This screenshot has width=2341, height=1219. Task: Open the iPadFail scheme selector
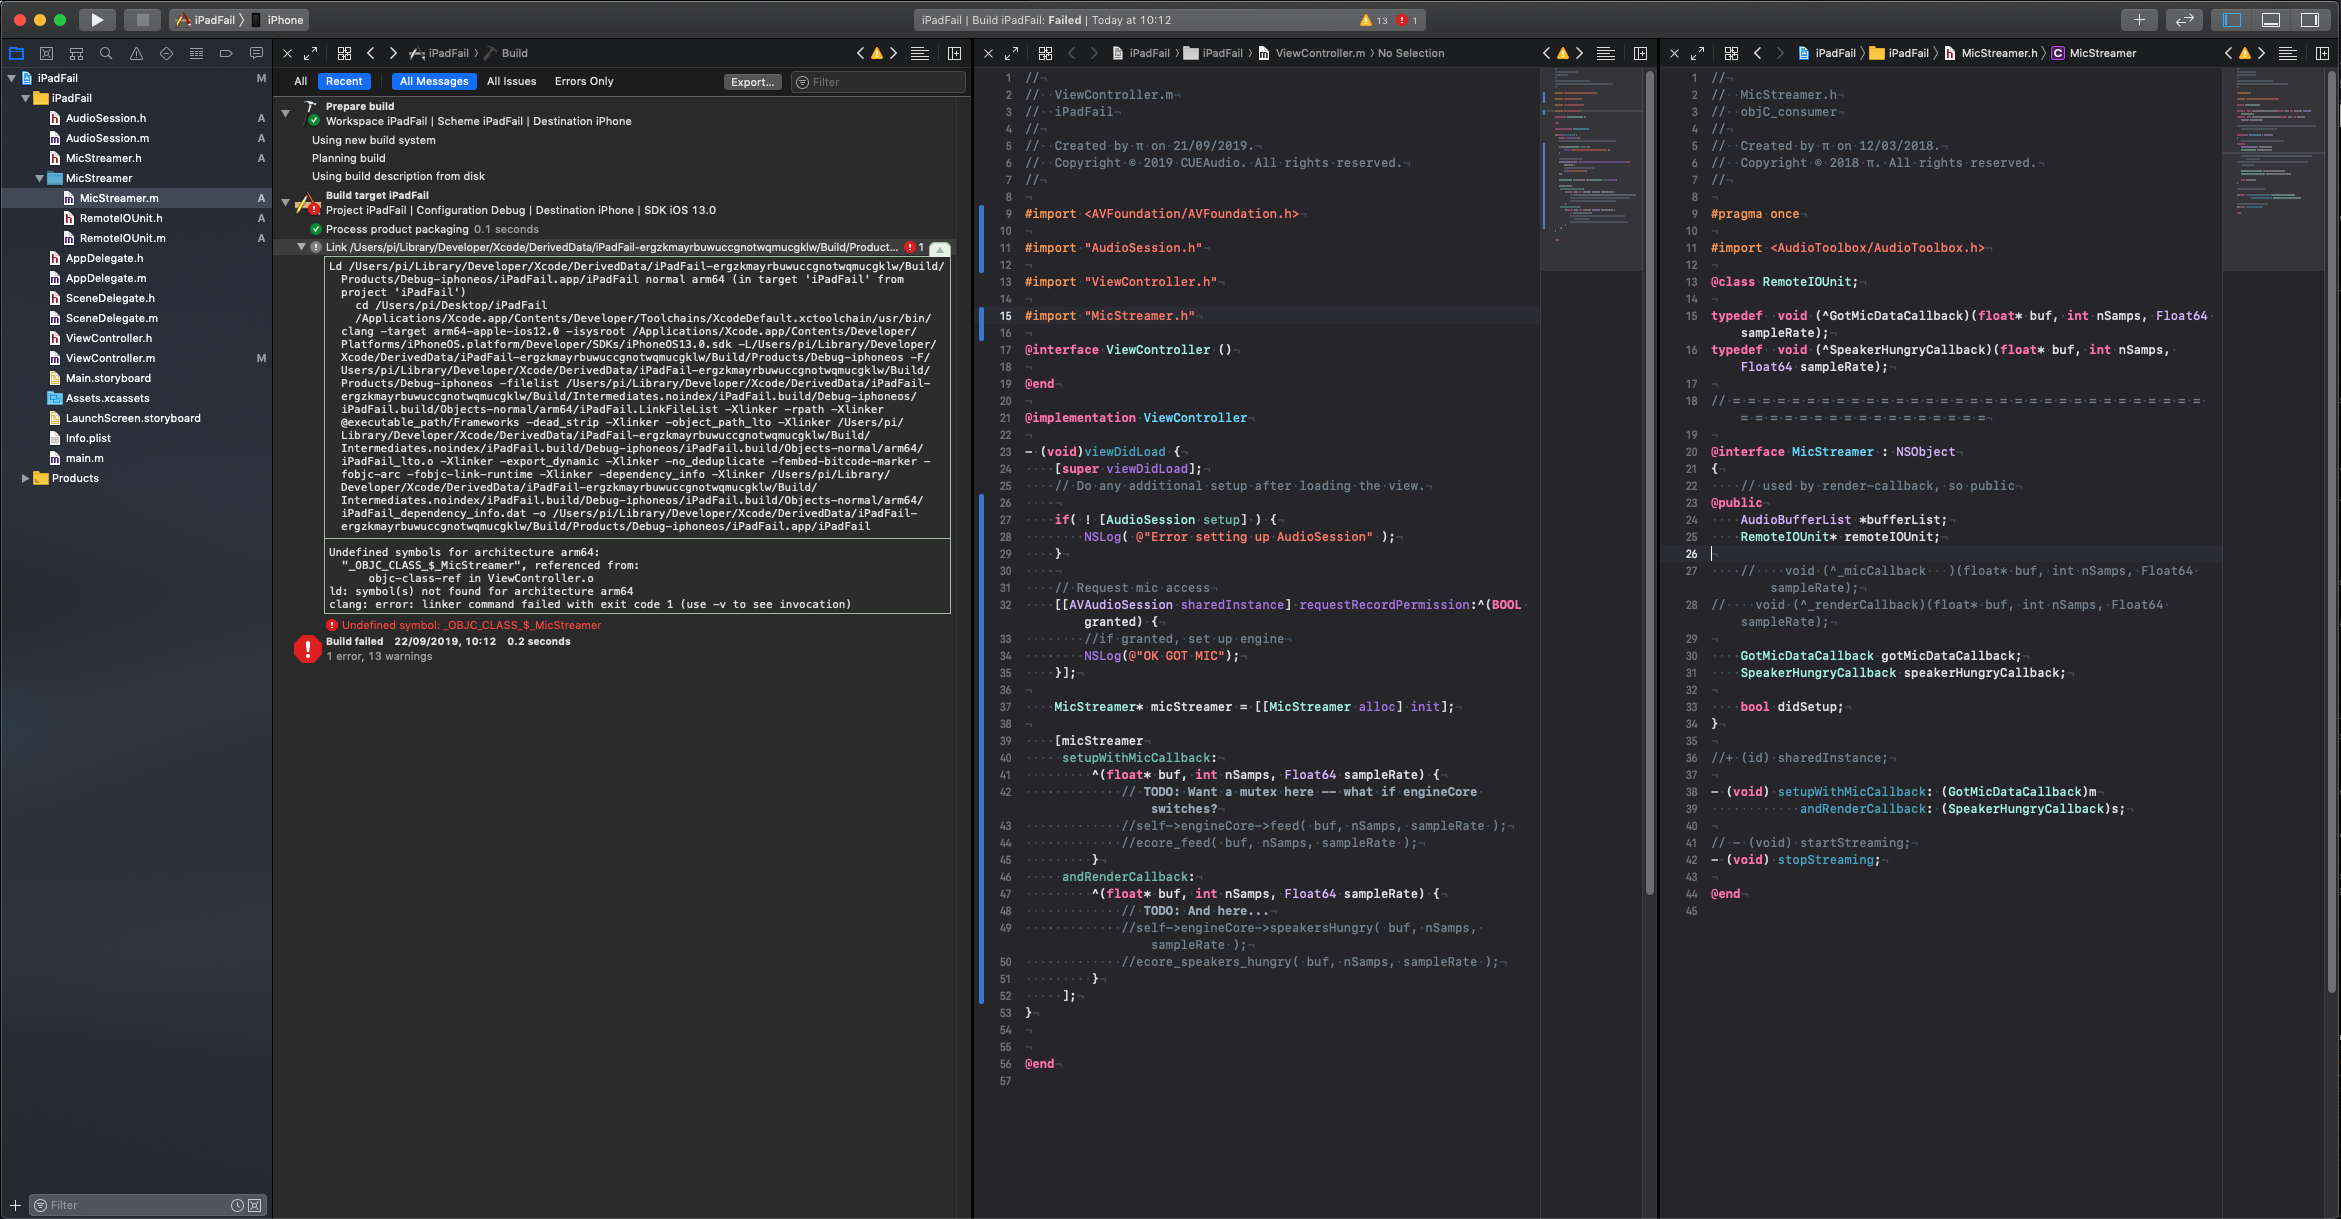coord(208,20)
